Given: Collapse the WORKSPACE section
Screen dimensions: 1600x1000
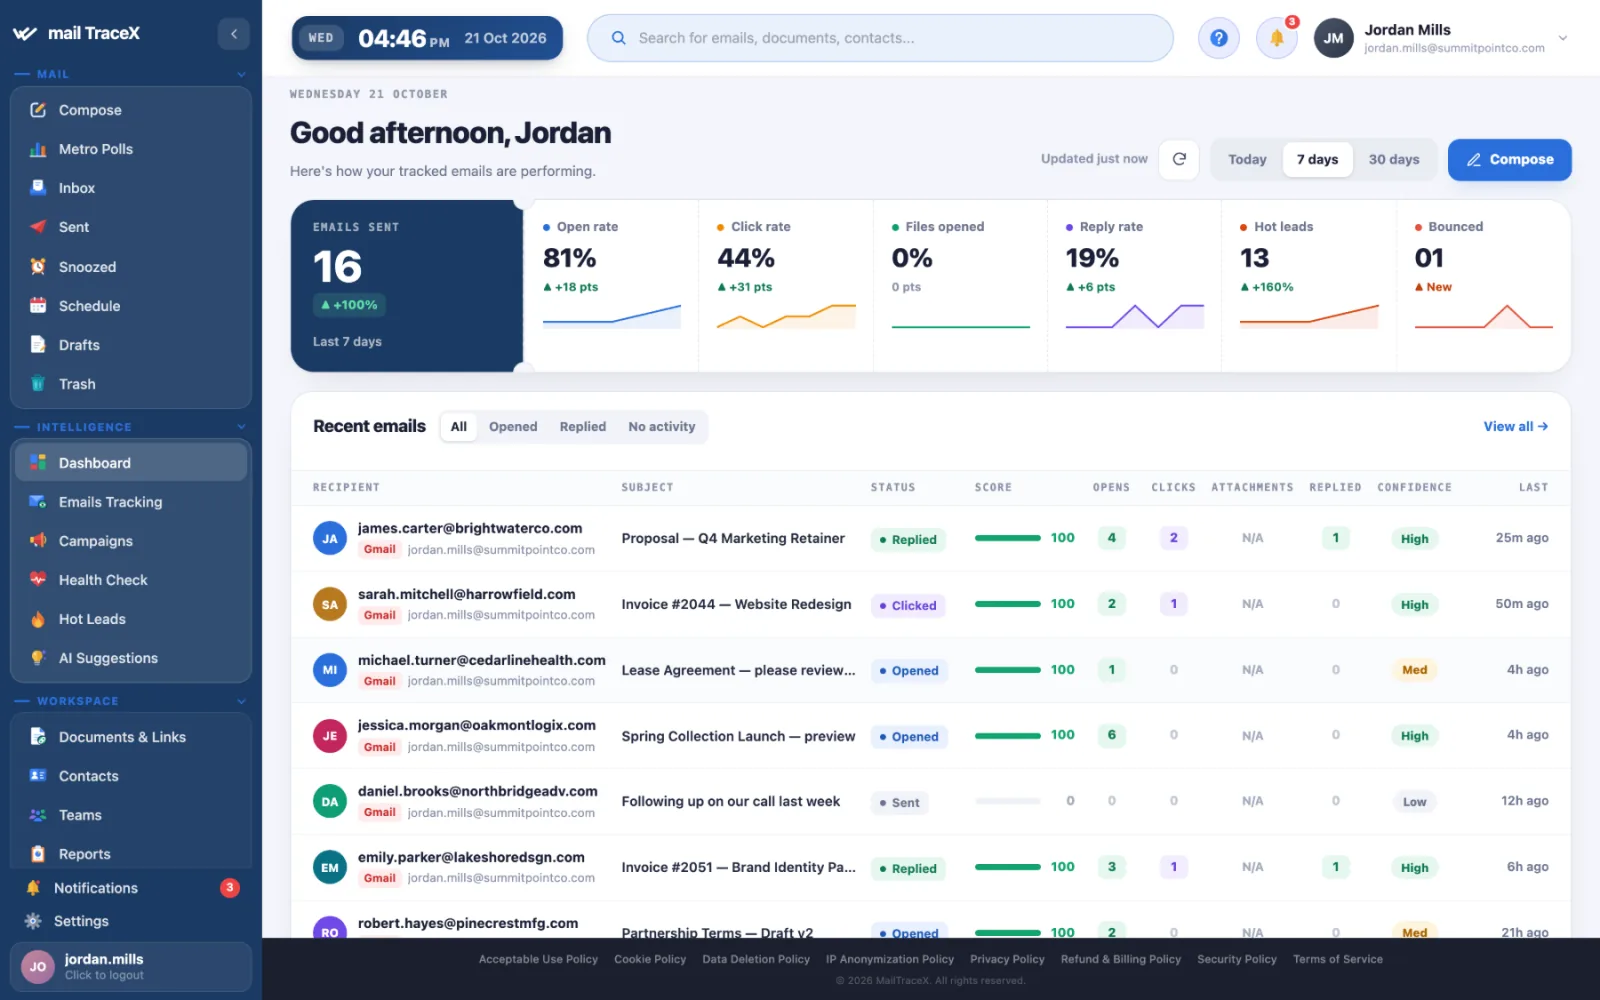Looking at the screenshot, I should (241, 701).
